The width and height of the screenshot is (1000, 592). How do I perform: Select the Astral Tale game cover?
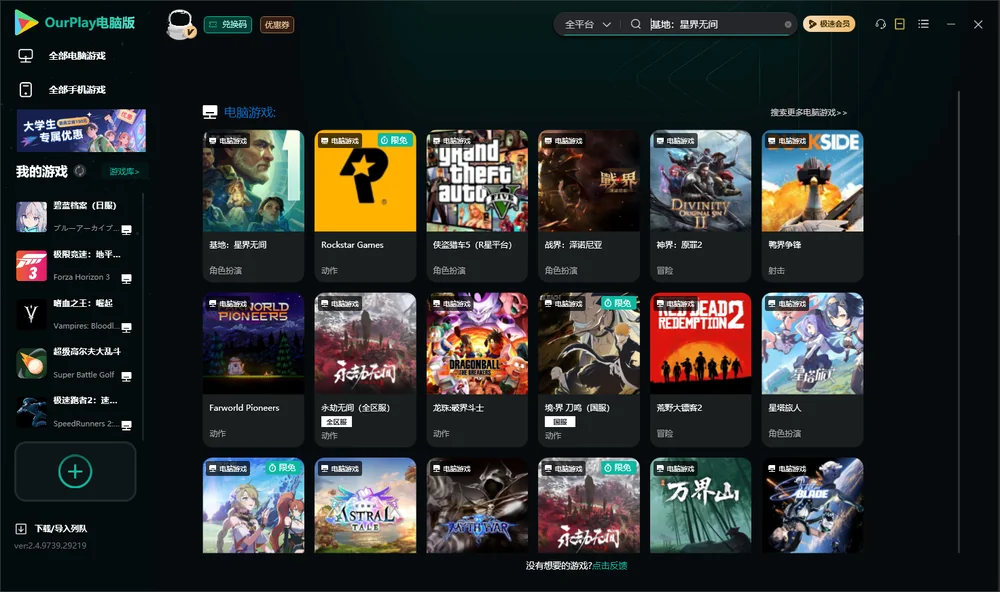tap(365, 505)
